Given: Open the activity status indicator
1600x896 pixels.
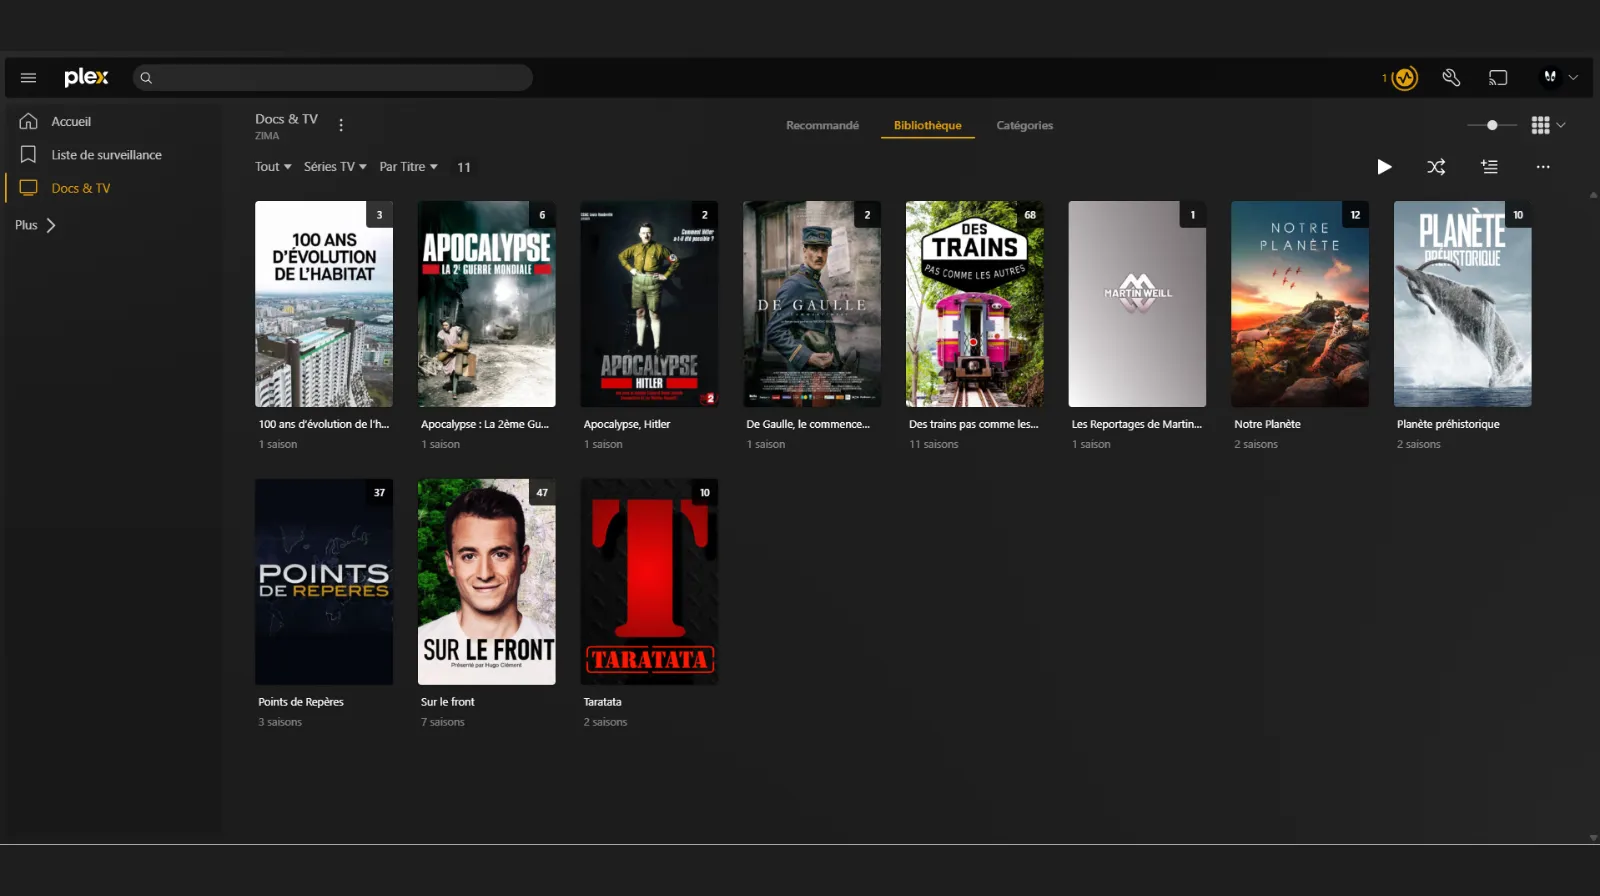Looking at the screenshot, I should coord(1404,78).
